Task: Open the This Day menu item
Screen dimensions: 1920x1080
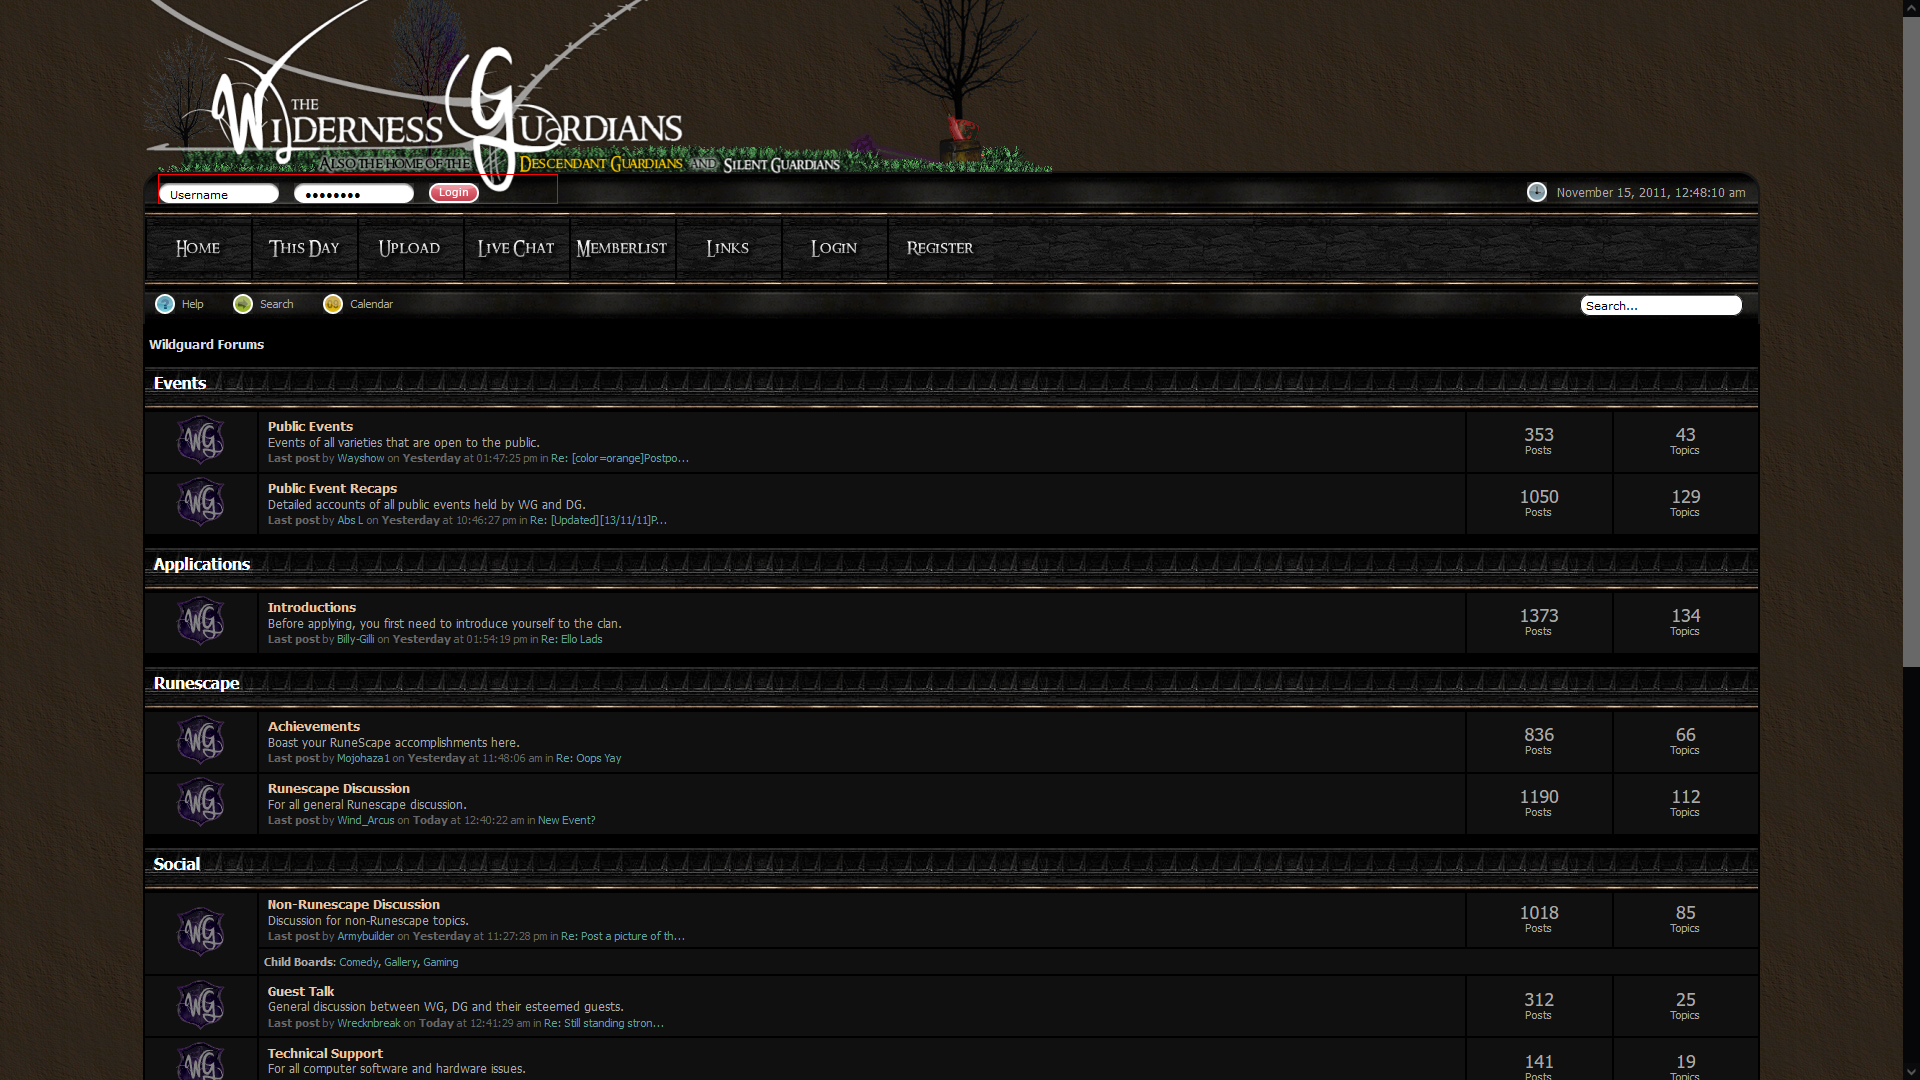Action: click(304, 248)
